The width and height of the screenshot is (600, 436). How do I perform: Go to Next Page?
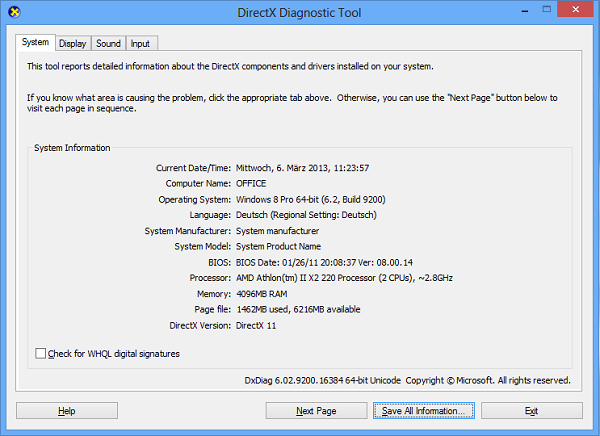pos(316,411)
